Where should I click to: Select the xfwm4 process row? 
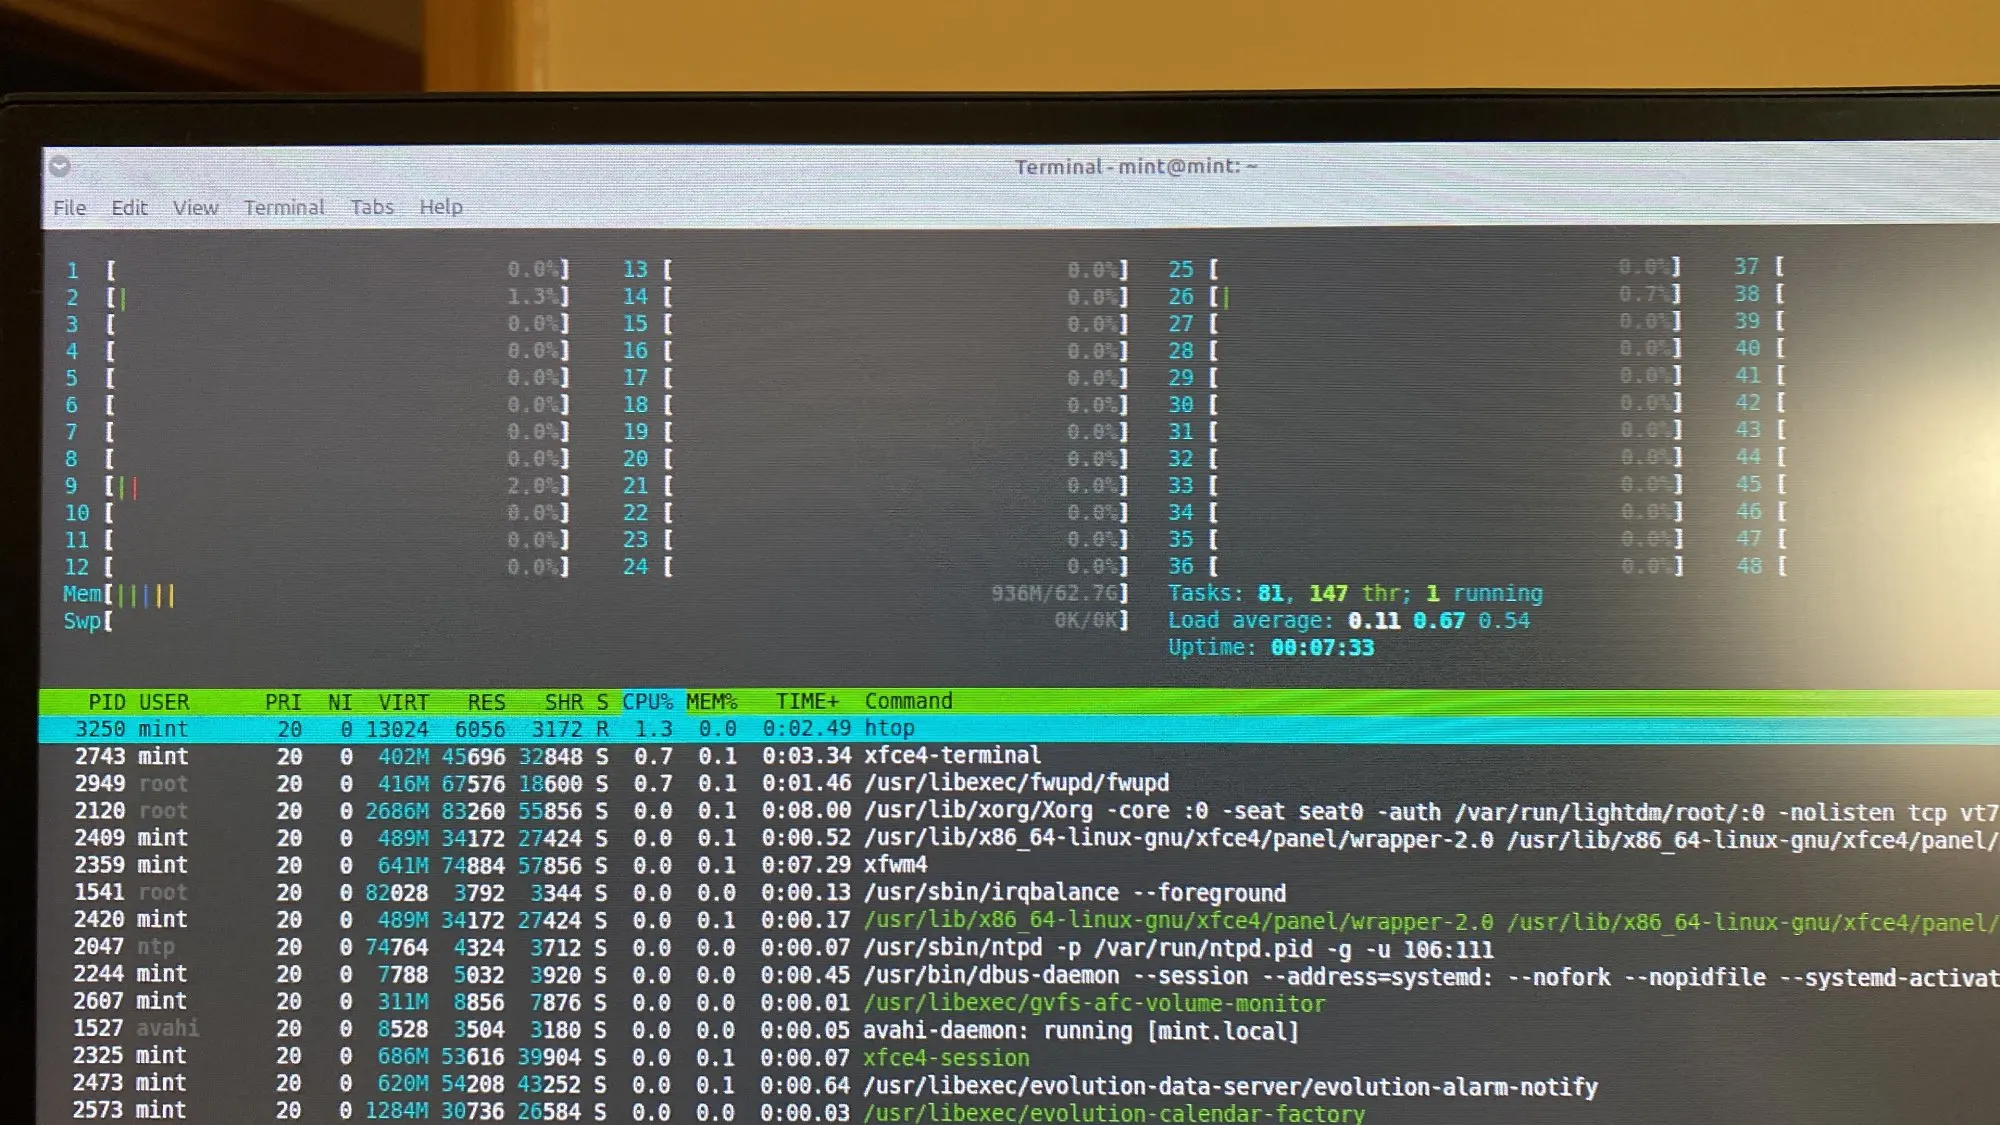point(895,865)
